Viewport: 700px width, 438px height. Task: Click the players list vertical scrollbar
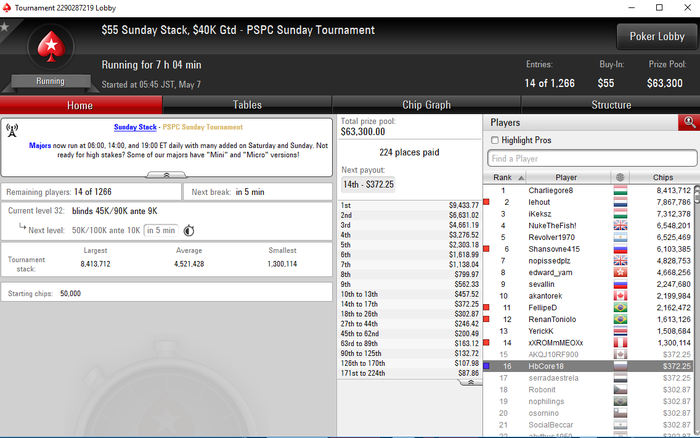(696, 310)
